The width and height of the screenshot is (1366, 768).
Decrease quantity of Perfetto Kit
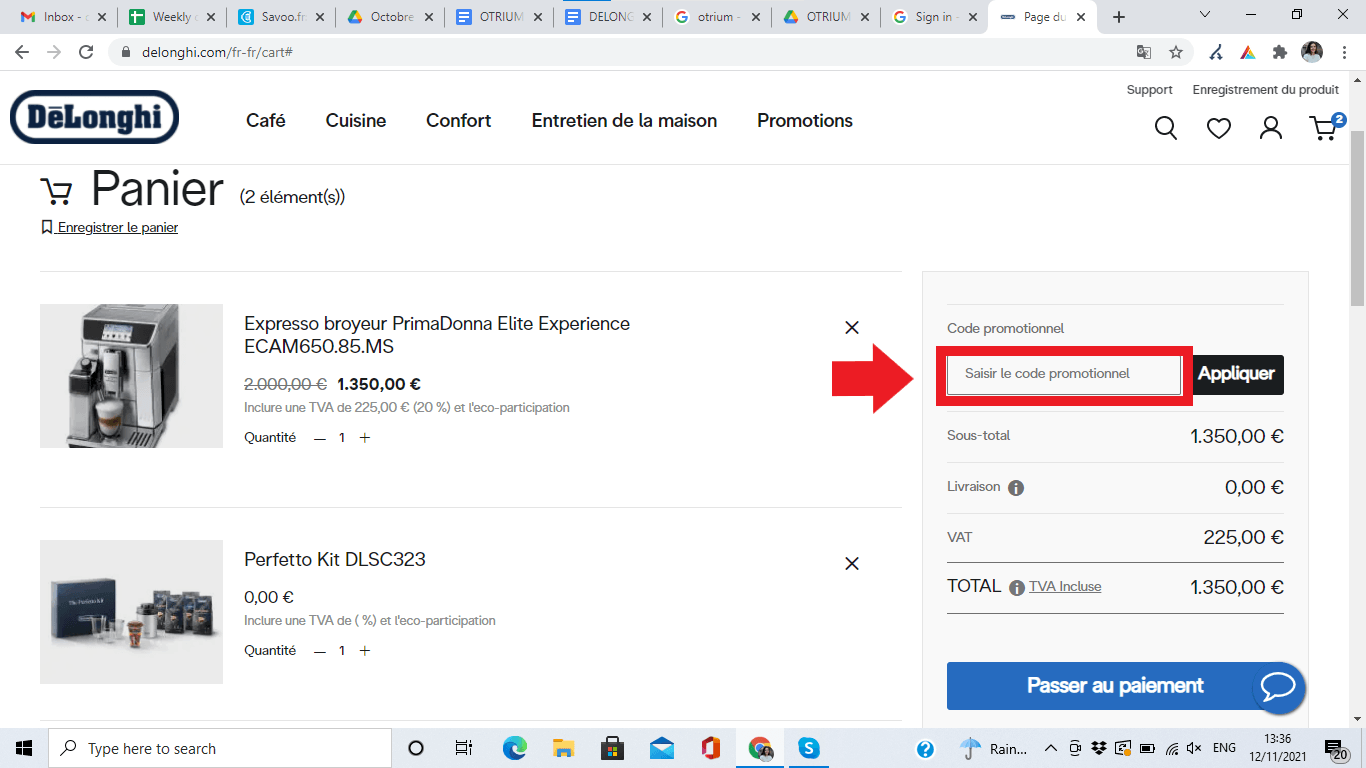coord(320,651)
